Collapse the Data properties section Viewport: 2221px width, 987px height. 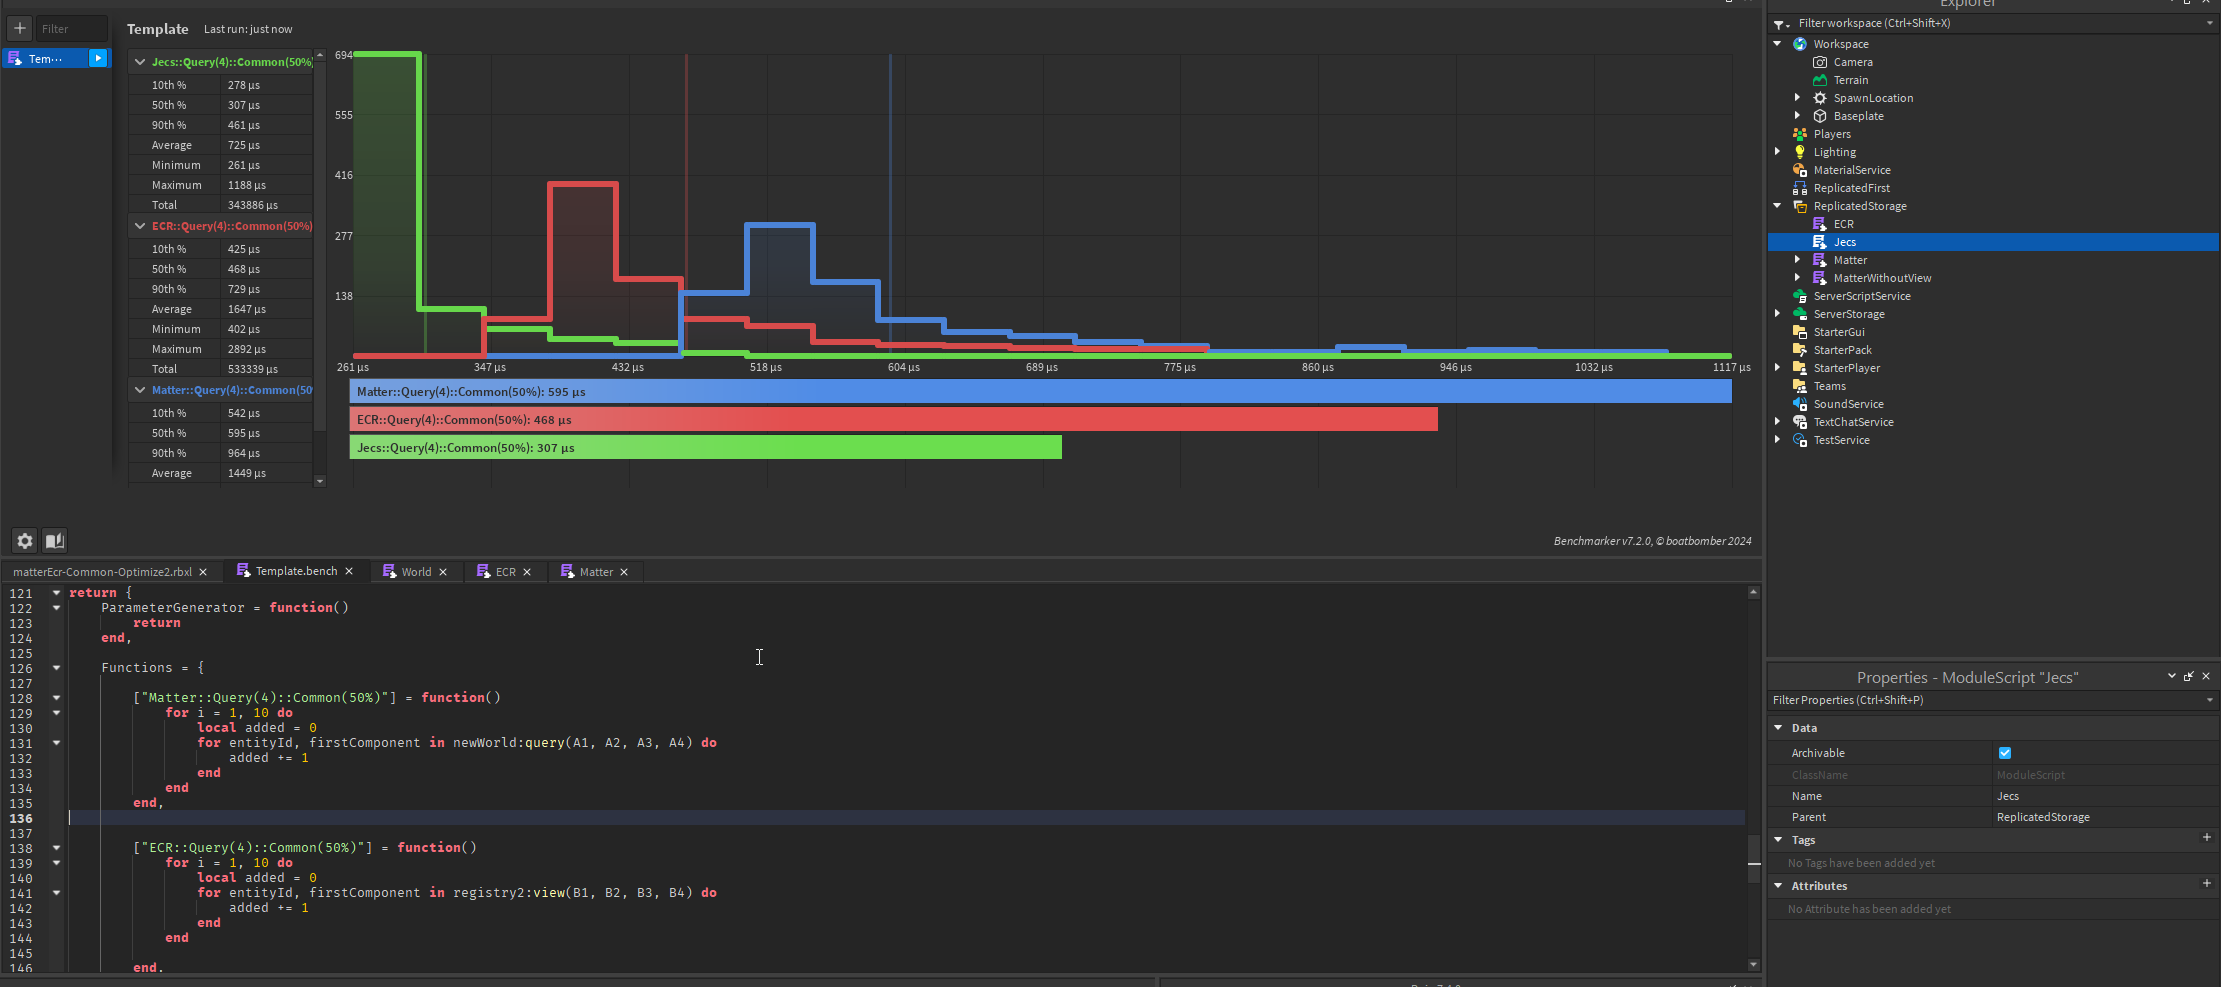(x=1778, y=728)
